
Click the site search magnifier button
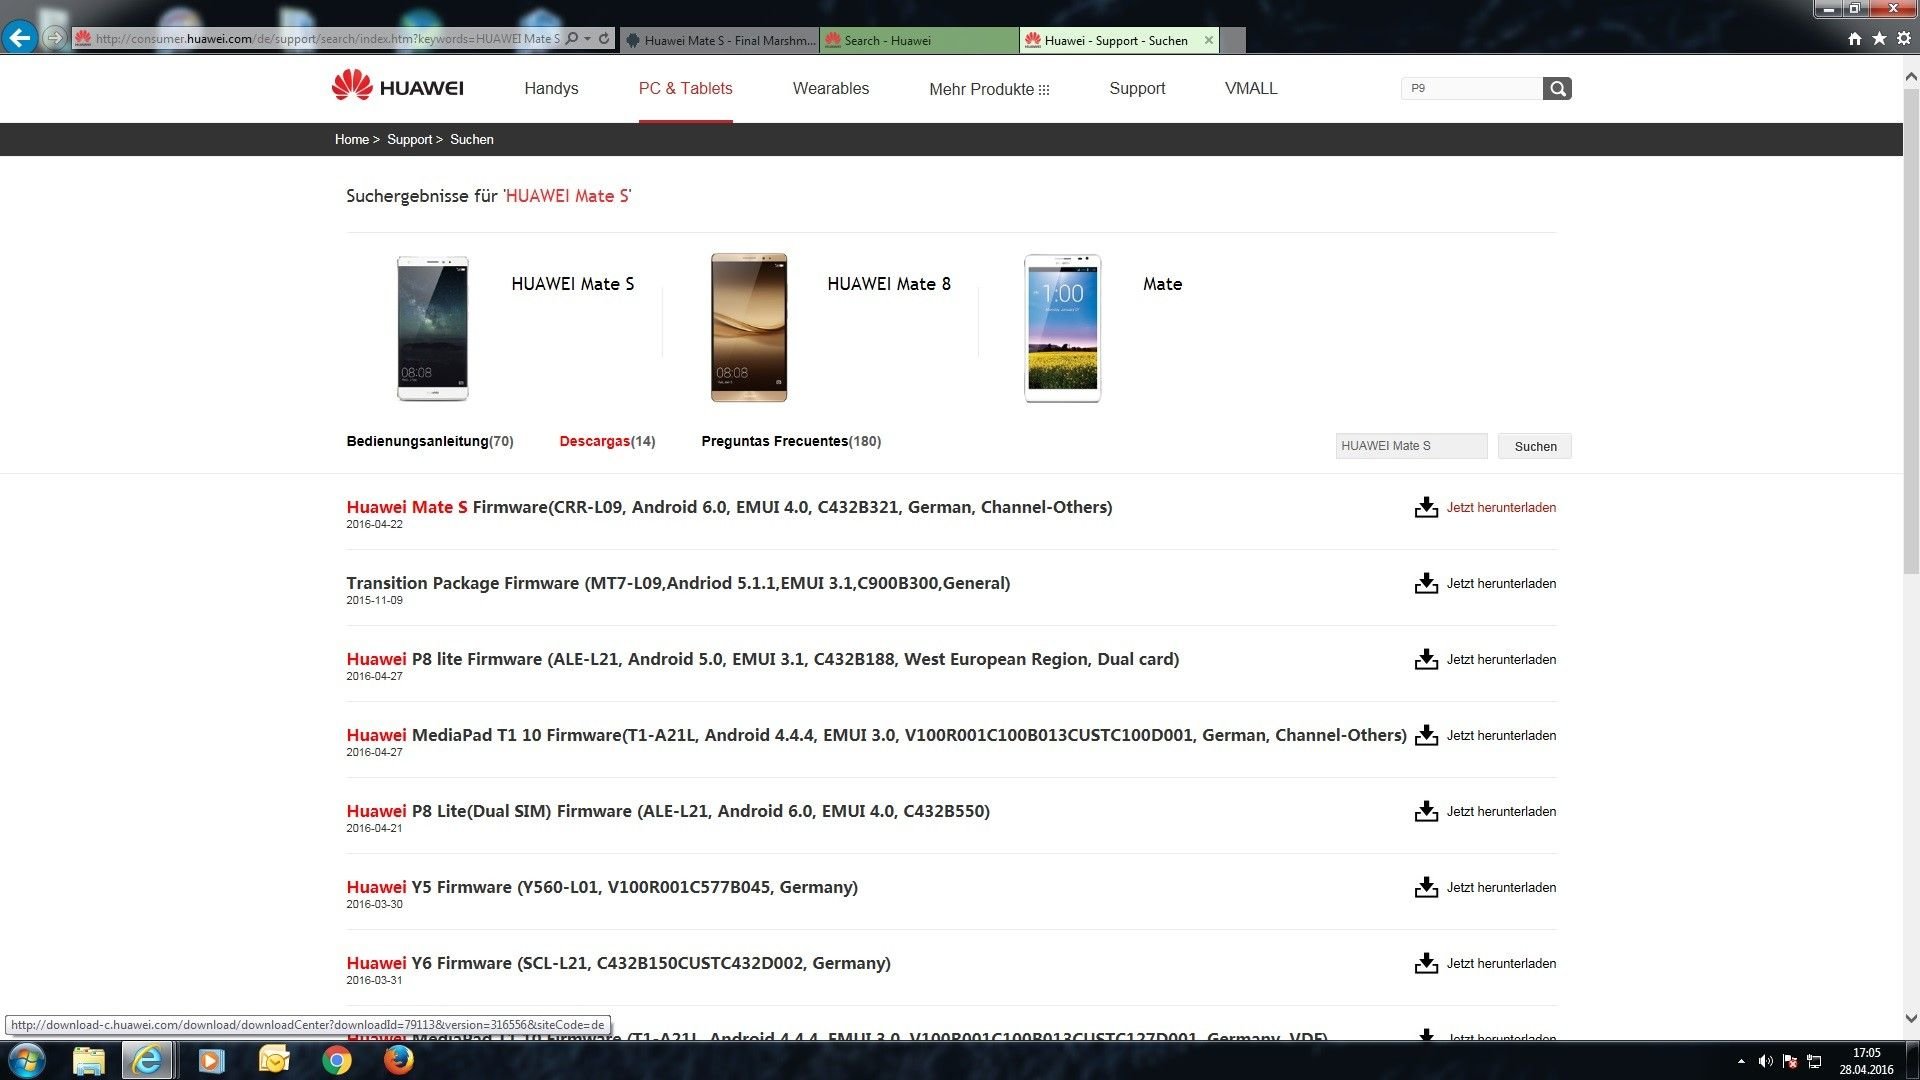1557,88
